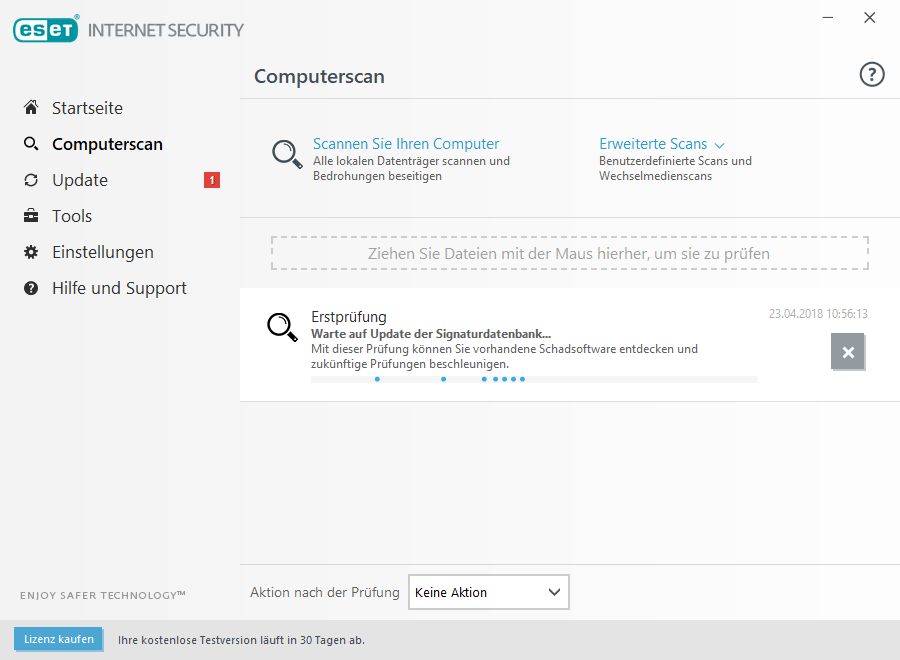Viewport: 900px width, 660px height.
Task: Expand the Erweiterte Scans chevron
Action: click(720, 145)
